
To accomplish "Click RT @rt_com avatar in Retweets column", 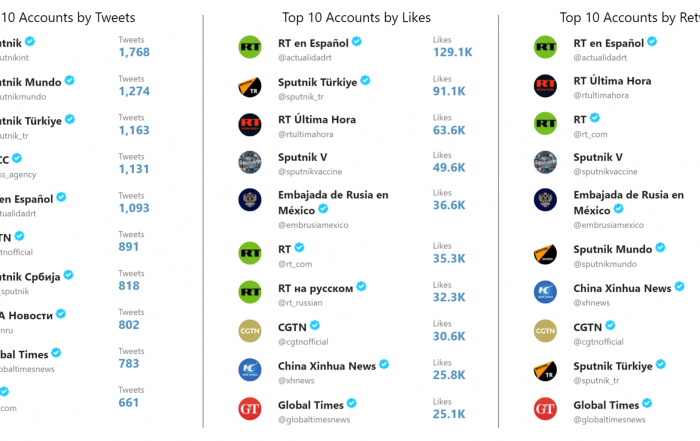I will pyautogui.click(x=545, y=123).
